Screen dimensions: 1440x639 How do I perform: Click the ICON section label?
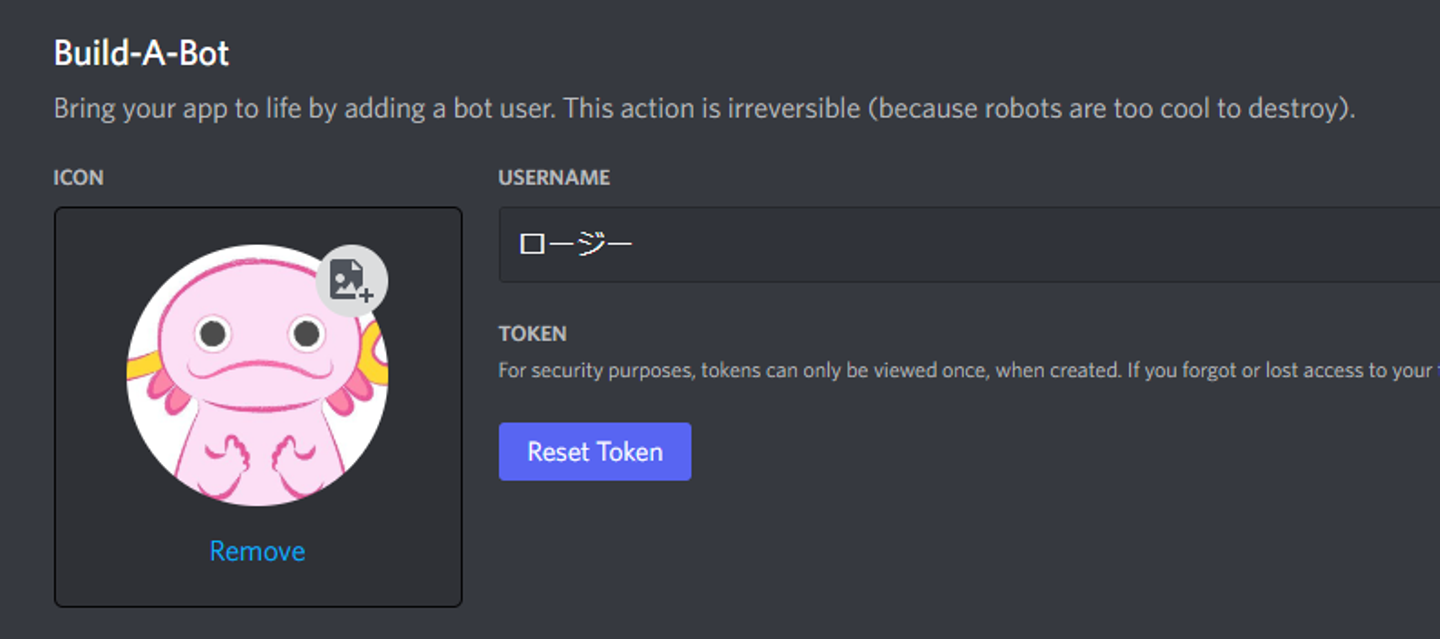click(x=78, y=178)
